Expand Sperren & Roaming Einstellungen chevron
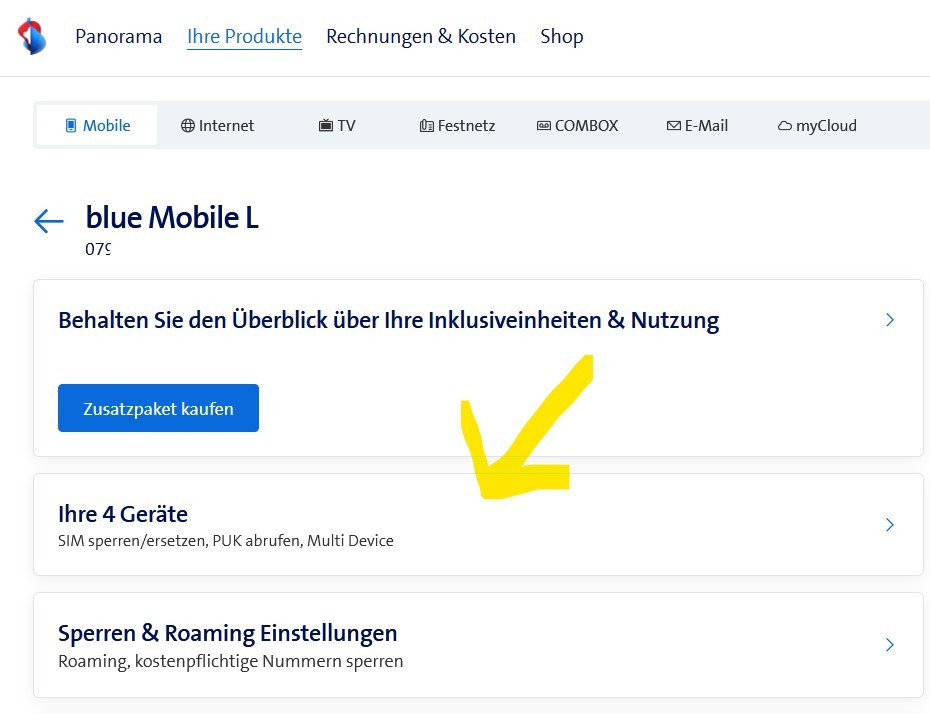 coord(890,645)
